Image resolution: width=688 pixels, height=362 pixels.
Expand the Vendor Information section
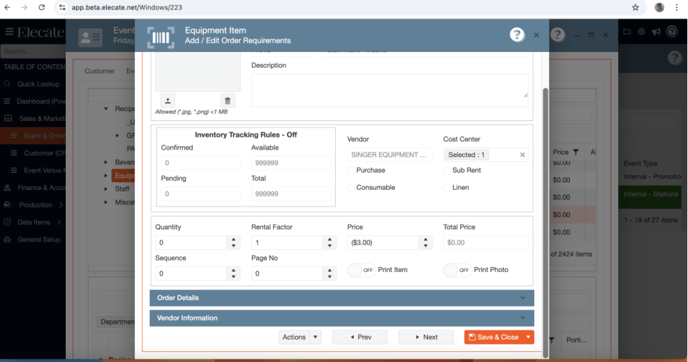point(342,318)
